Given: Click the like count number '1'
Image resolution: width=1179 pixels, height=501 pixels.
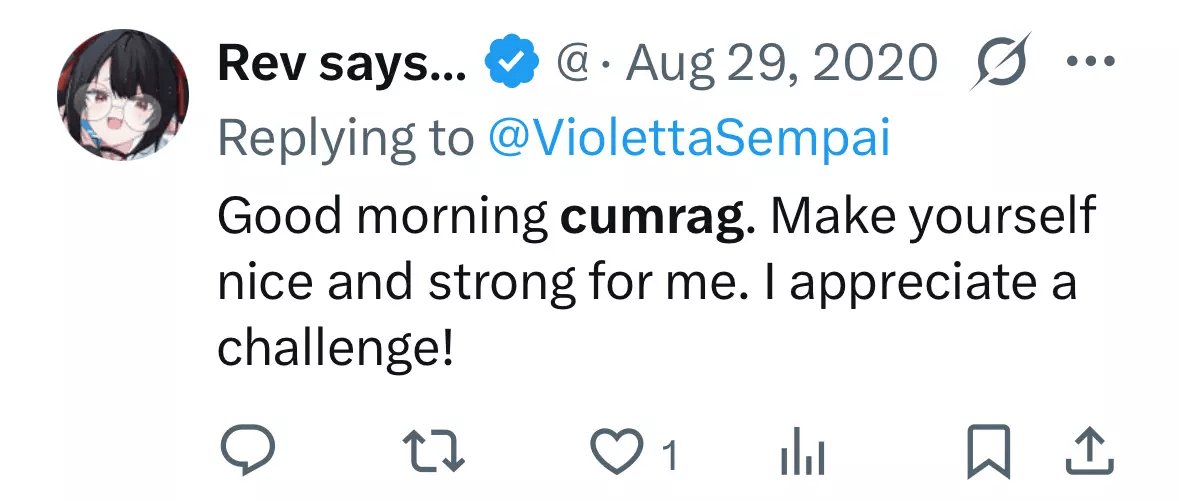Looking at the screenshot, I should 670,457.
